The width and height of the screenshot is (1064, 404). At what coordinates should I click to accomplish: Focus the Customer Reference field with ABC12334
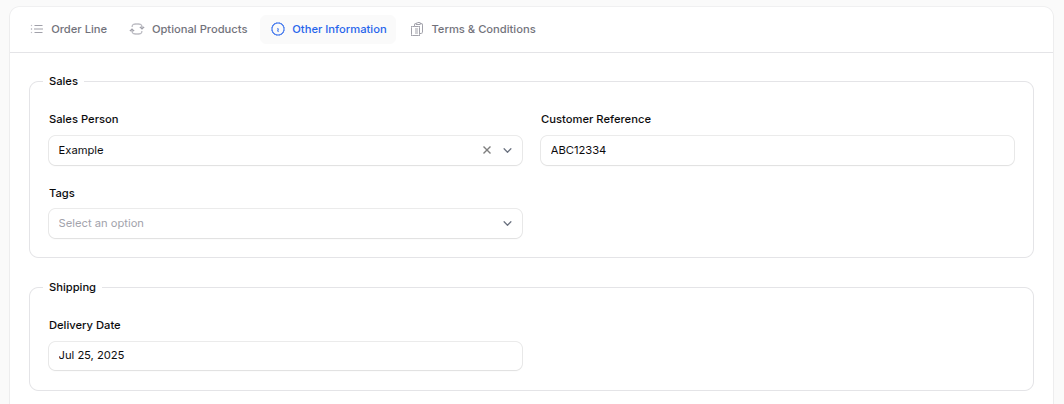coord(777,150)
